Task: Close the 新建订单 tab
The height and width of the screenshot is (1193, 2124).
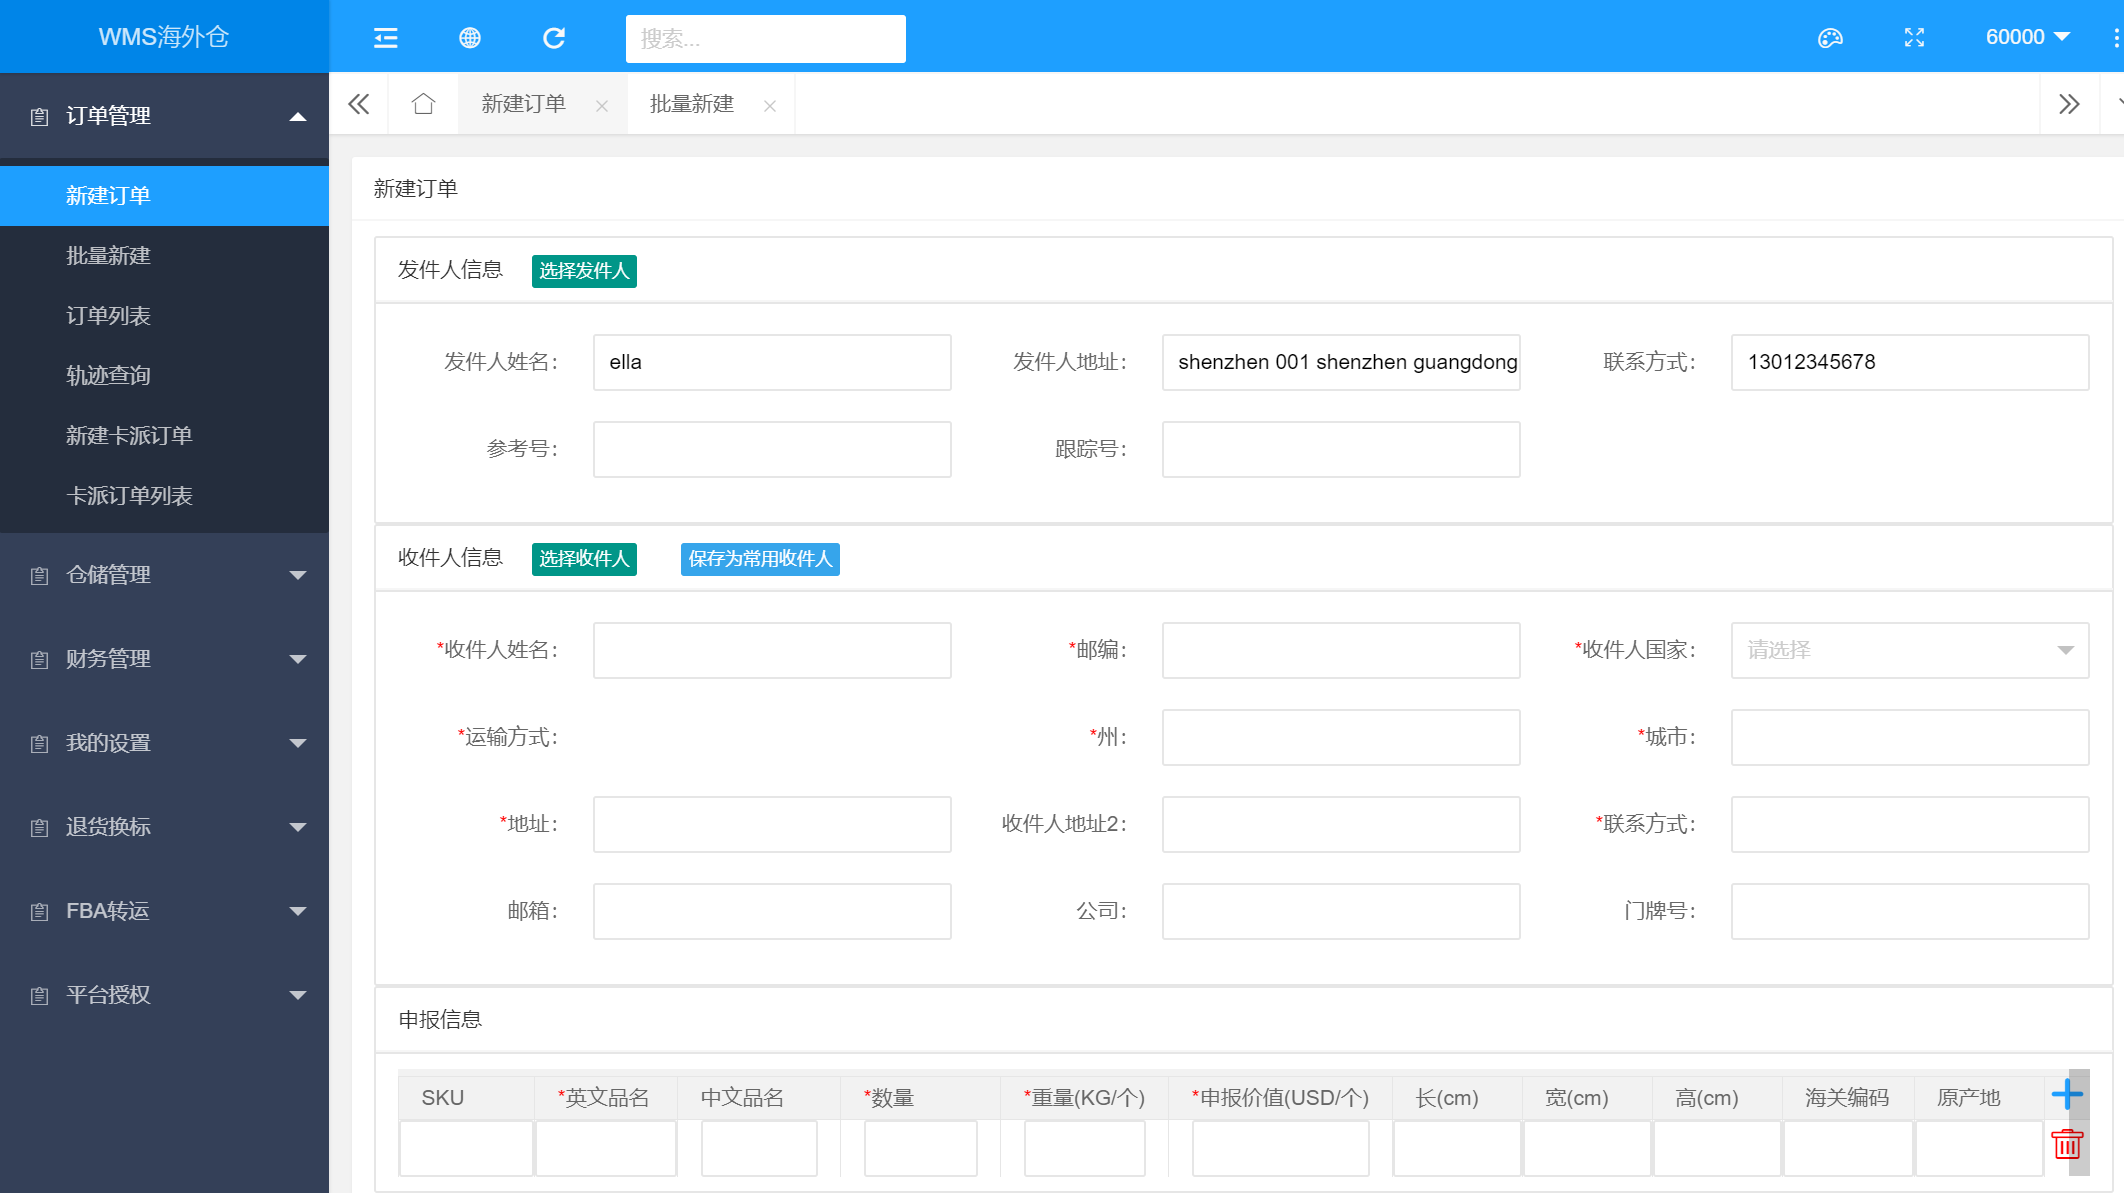Action: click(x=602, y=105)
